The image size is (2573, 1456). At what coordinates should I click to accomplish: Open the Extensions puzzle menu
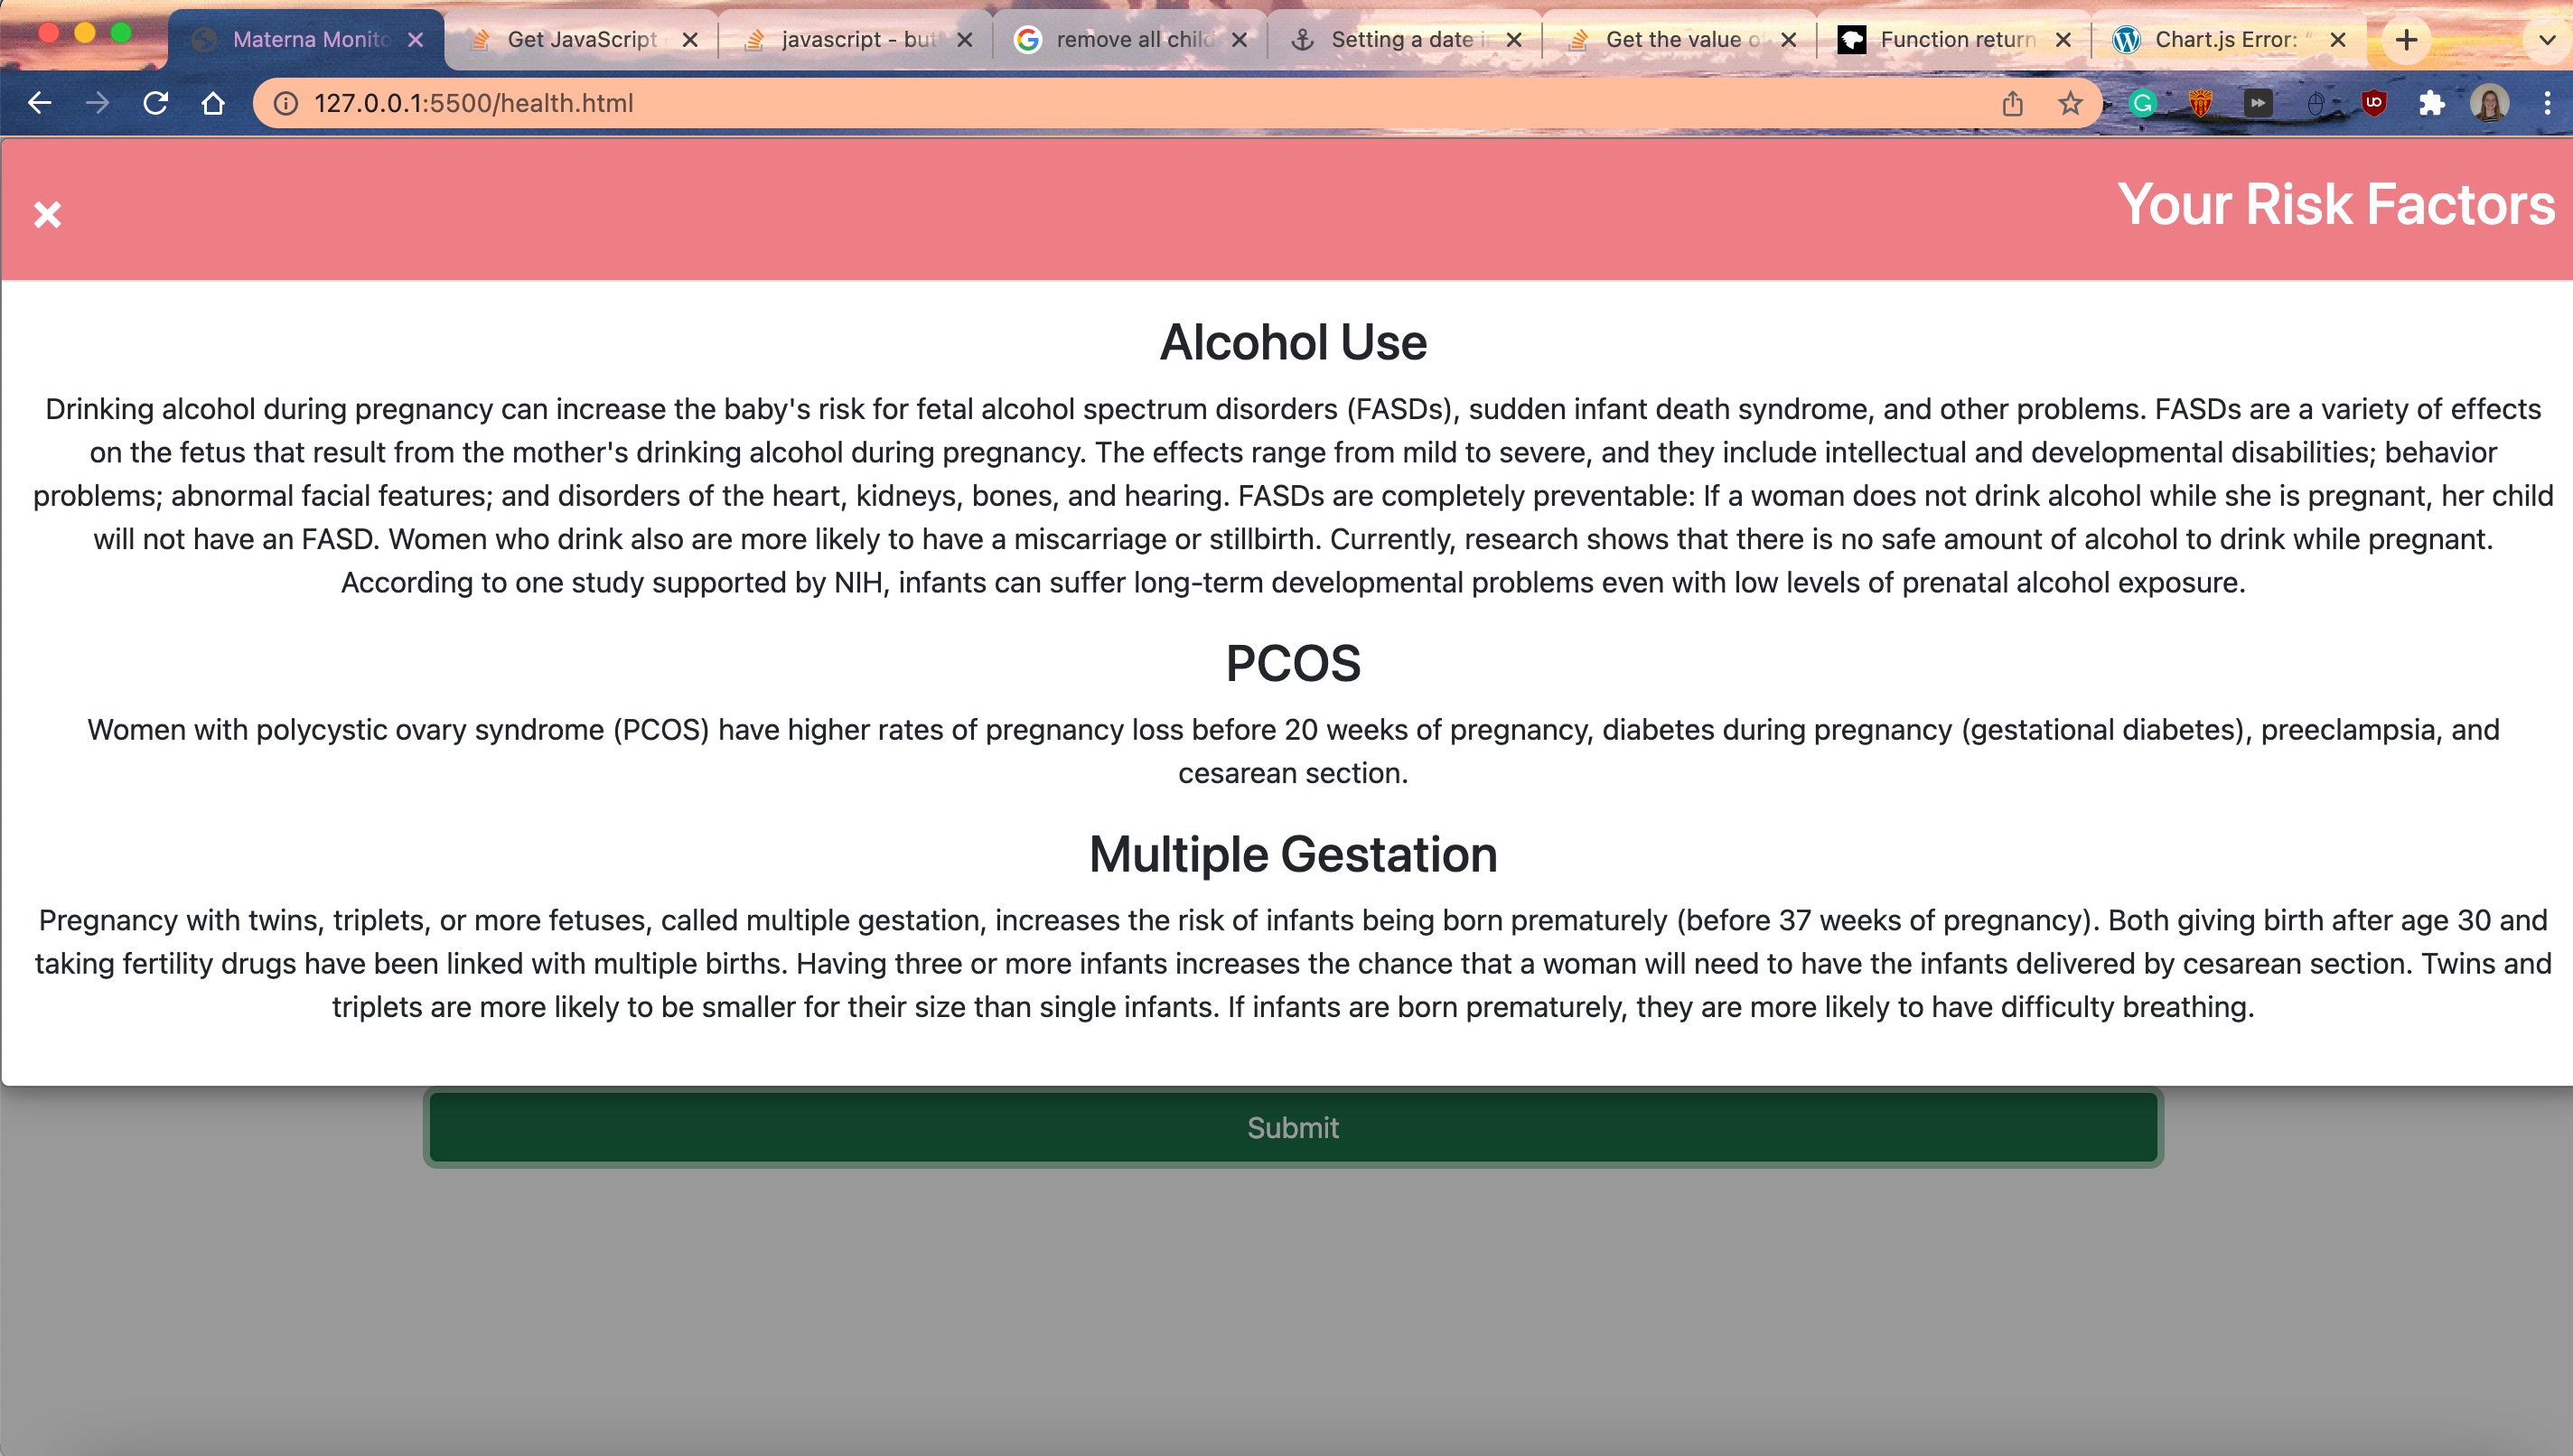pyautogui.click(x=2431, y=103)
